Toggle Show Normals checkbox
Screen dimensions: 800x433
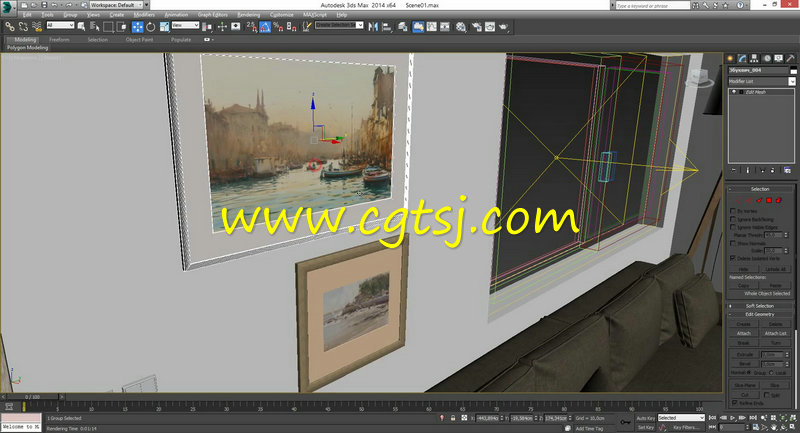[733, 243]
